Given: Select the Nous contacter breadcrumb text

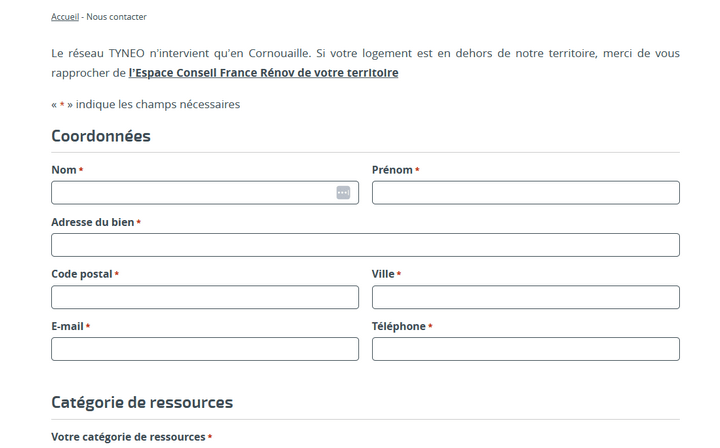Looking at the screenshot, I should (116, 17).
